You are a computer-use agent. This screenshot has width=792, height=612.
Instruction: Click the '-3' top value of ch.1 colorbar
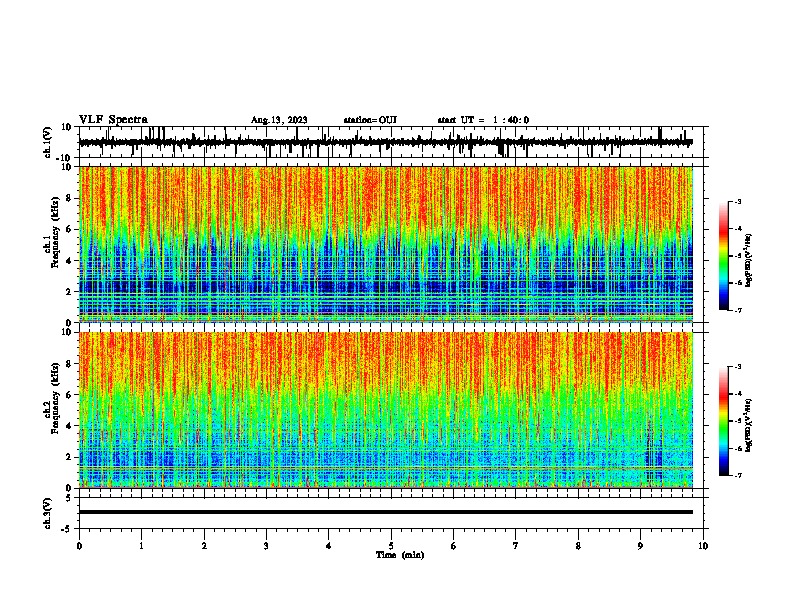(737, 201)
